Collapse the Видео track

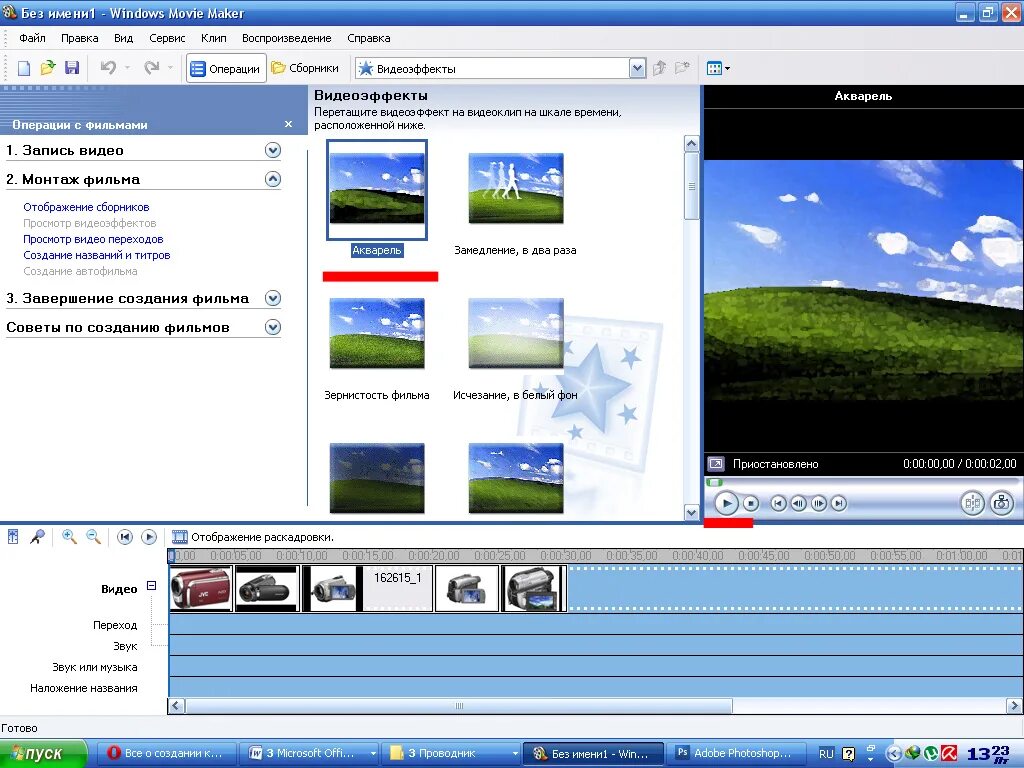coord(152,586)
